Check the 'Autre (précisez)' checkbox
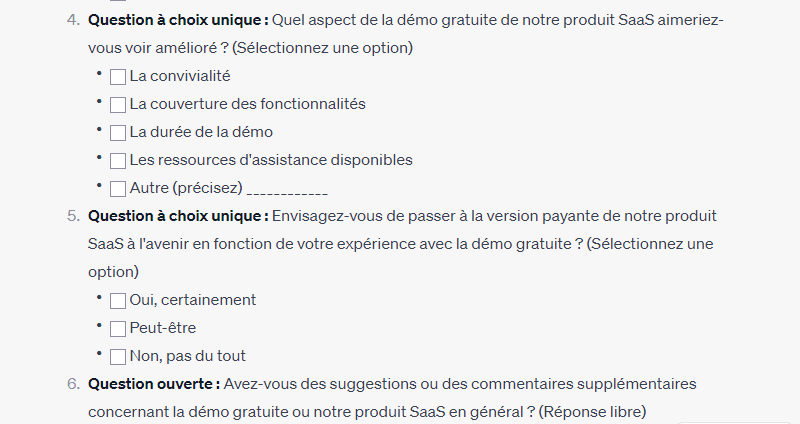This screenshot has width=800, height=424. (x=118, y=188)
